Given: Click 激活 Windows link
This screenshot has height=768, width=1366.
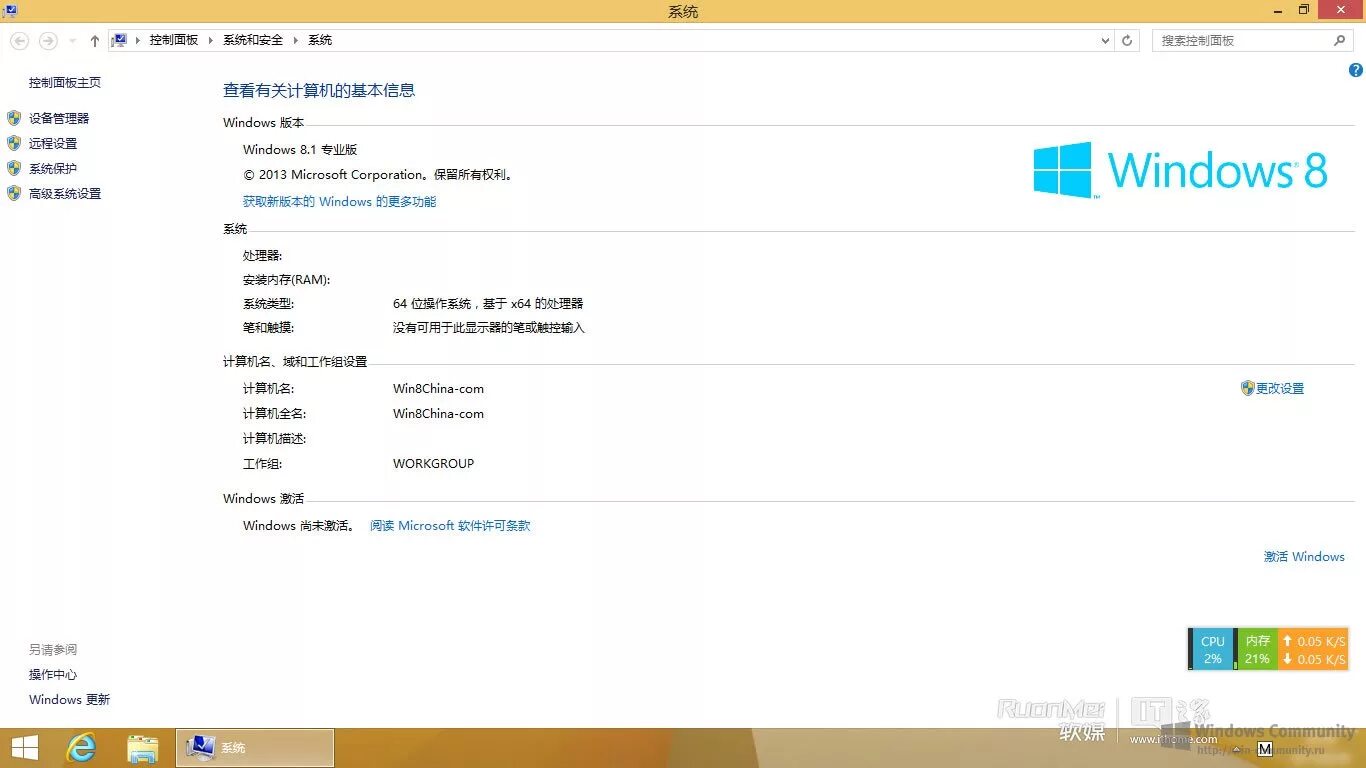Looking at the screenshot, I should tap(1304, 557).
